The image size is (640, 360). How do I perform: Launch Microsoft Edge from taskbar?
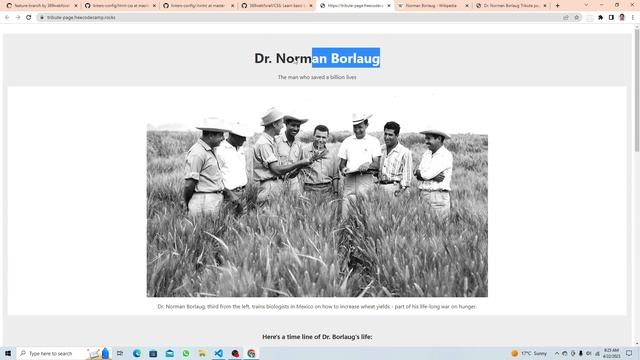pos(137,353)
